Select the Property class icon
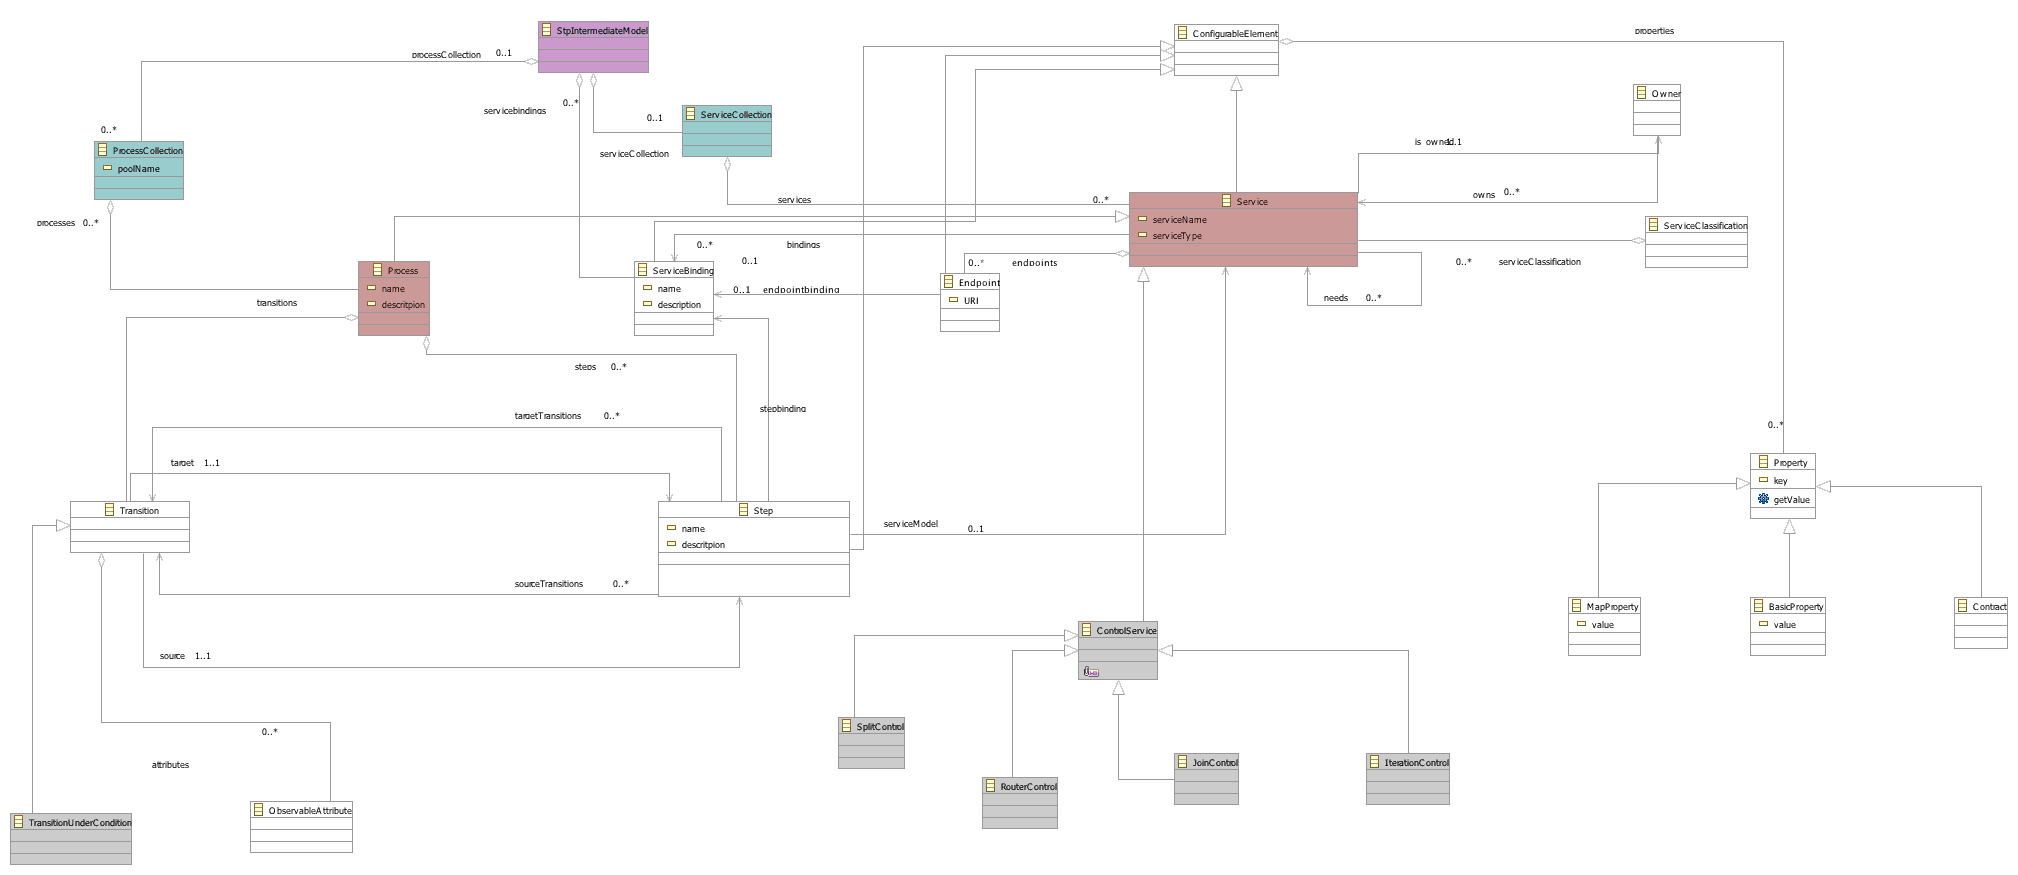2018x875 pixels. [1763, 462]
